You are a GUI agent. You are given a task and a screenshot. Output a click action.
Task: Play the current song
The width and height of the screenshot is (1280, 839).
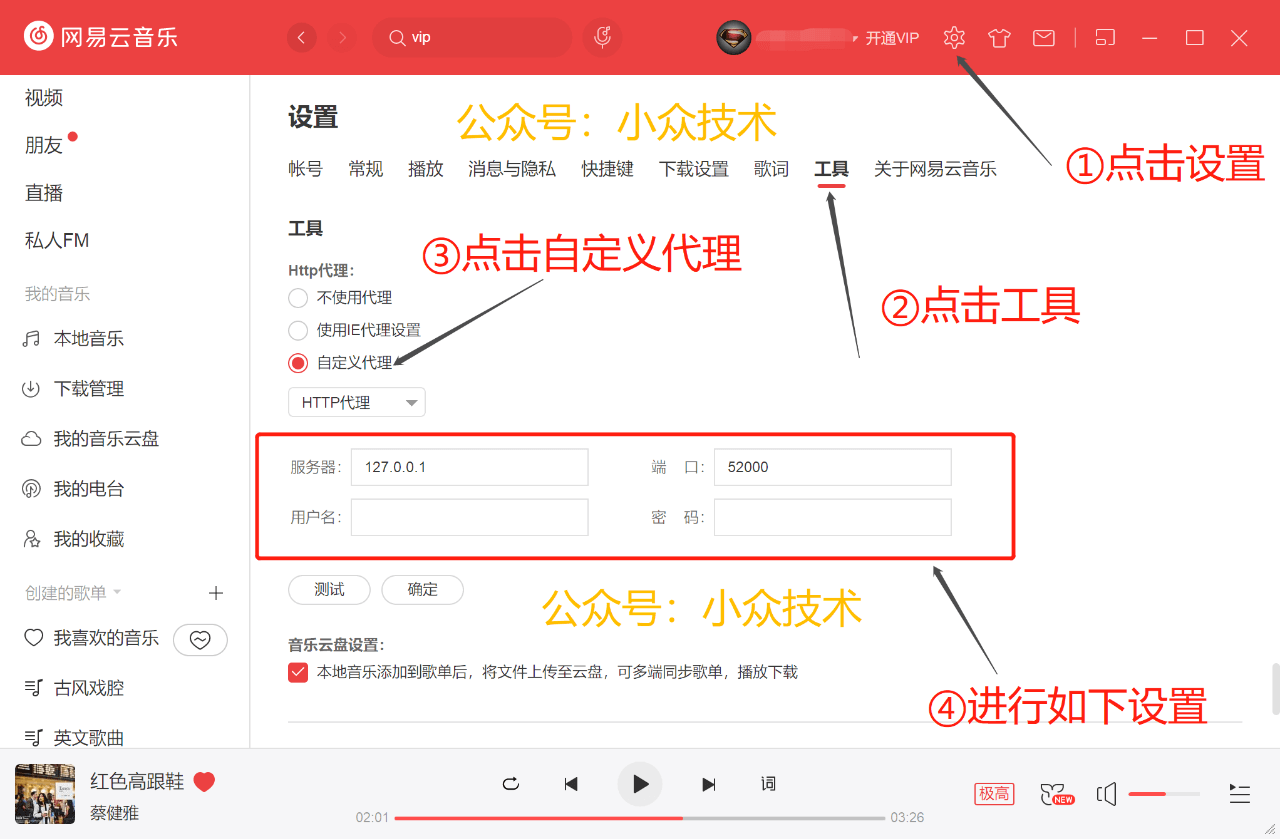pos(640,784)
